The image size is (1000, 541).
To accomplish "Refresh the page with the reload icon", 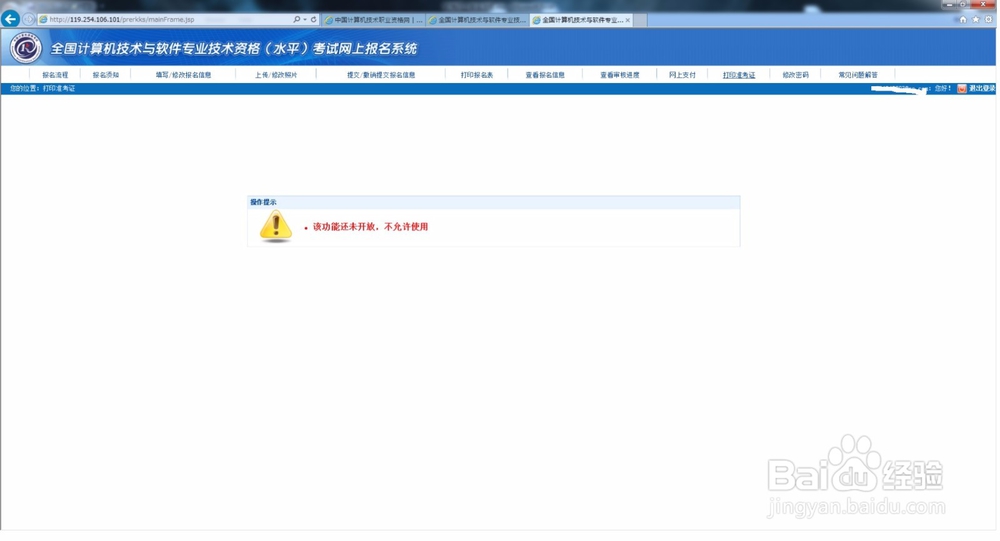I will click(313, 20).
